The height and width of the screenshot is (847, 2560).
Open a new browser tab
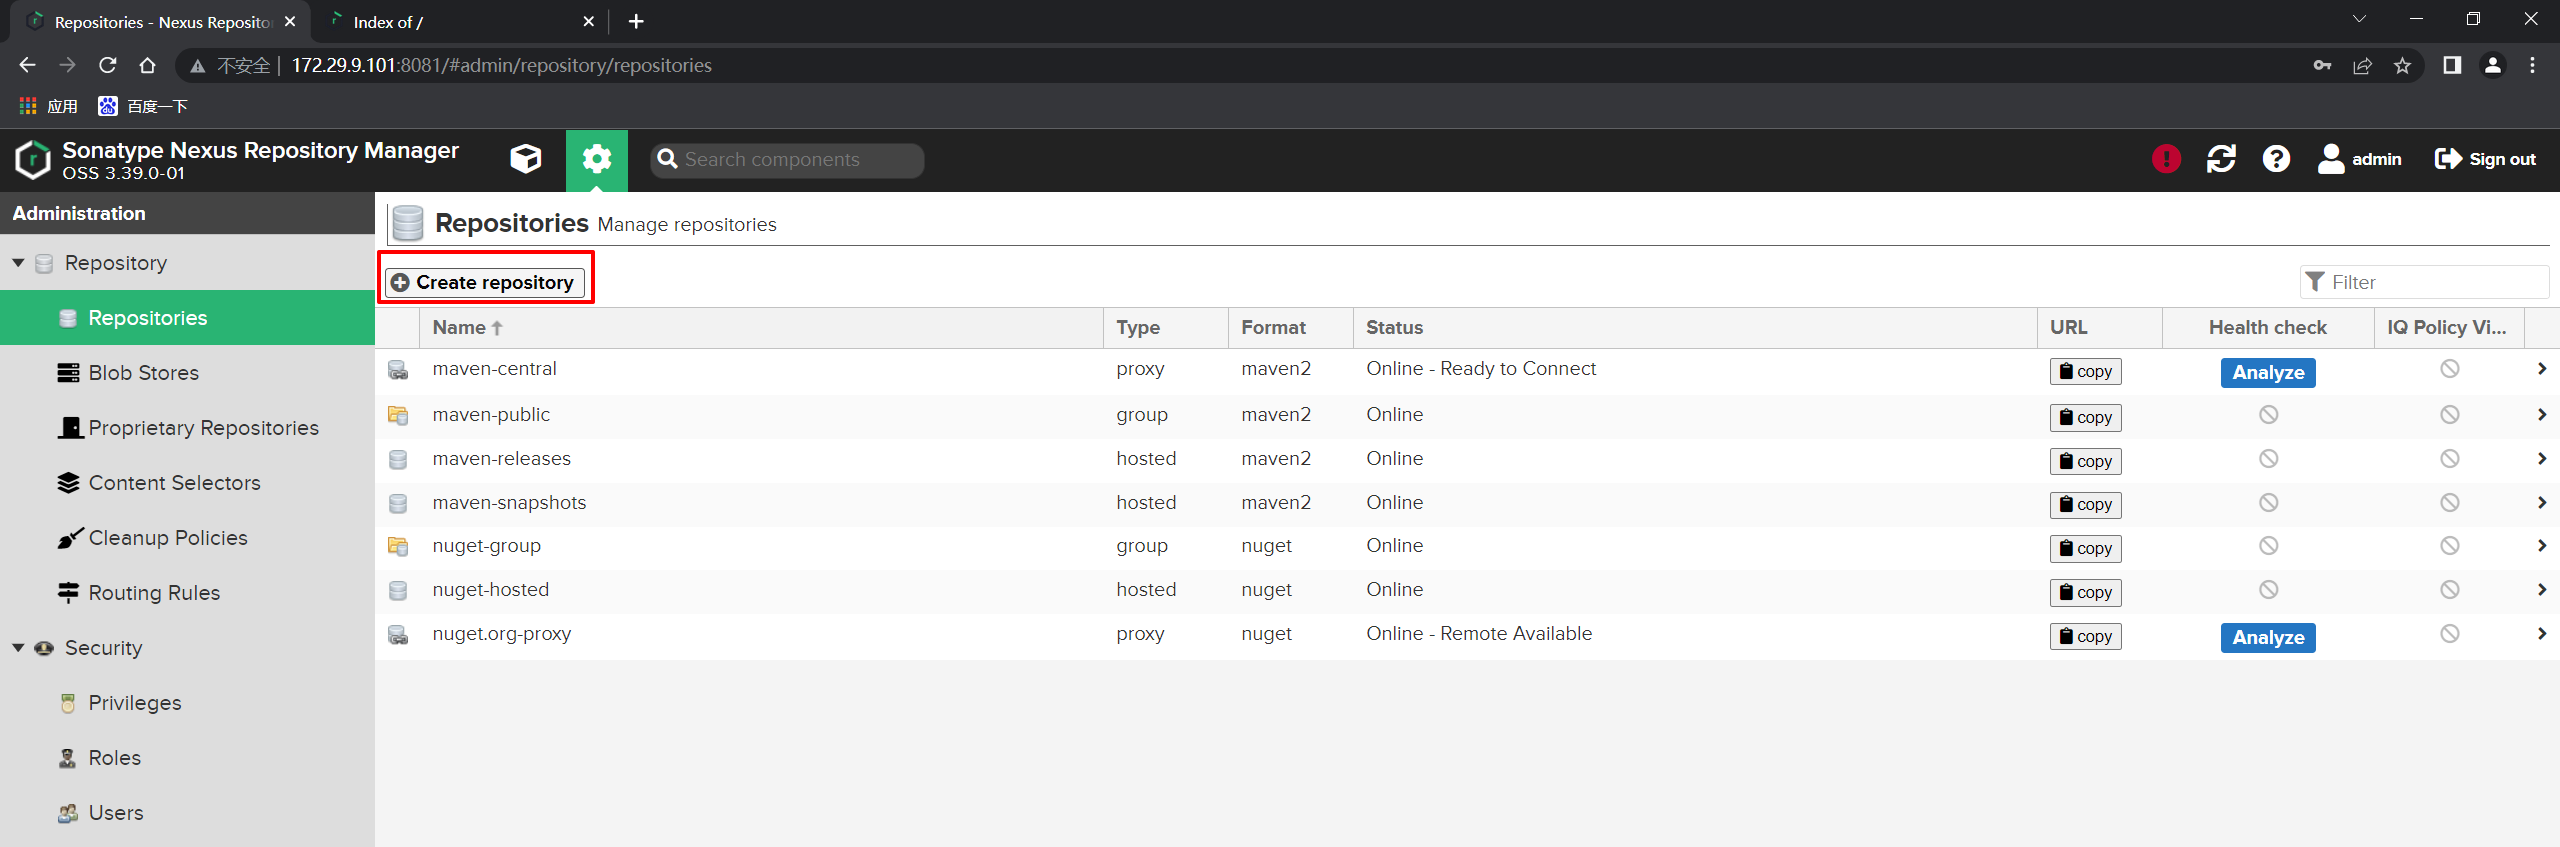point(636,21)
